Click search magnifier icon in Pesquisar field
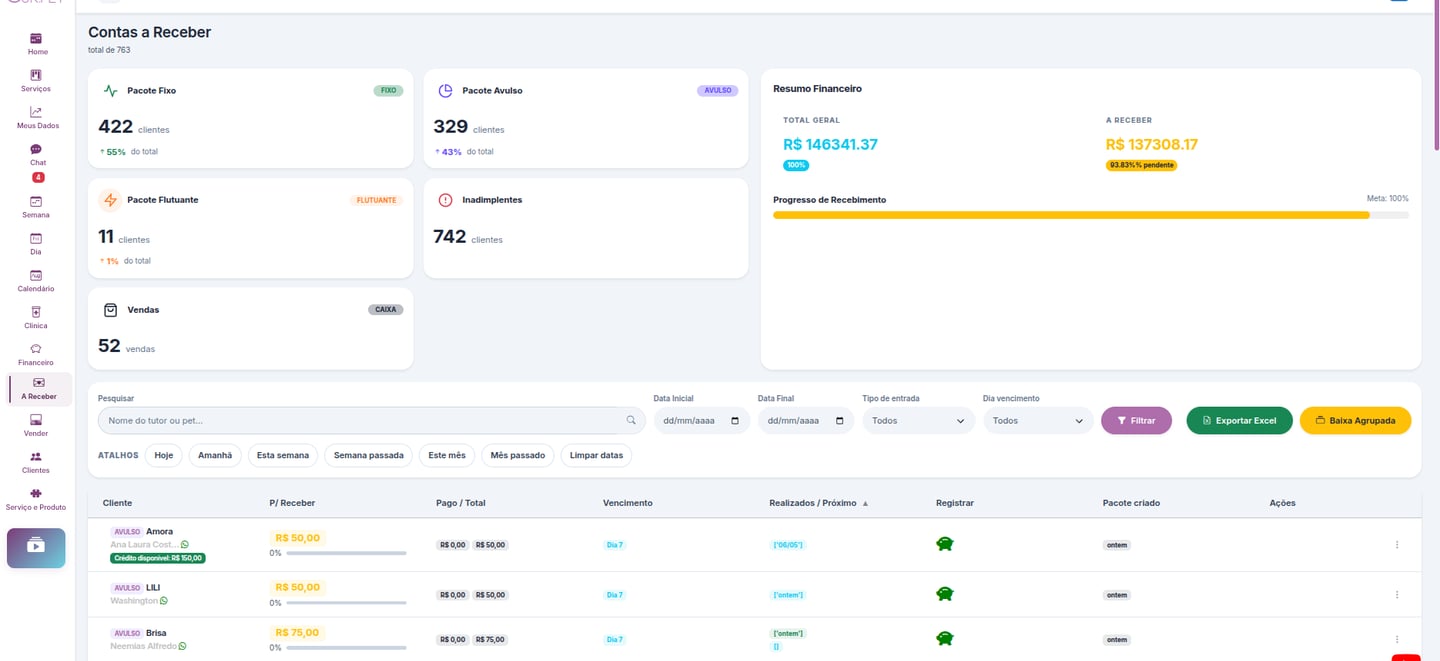Image resolution: width=1440 pixels, height=661 pixels. [x=631, y=421]
